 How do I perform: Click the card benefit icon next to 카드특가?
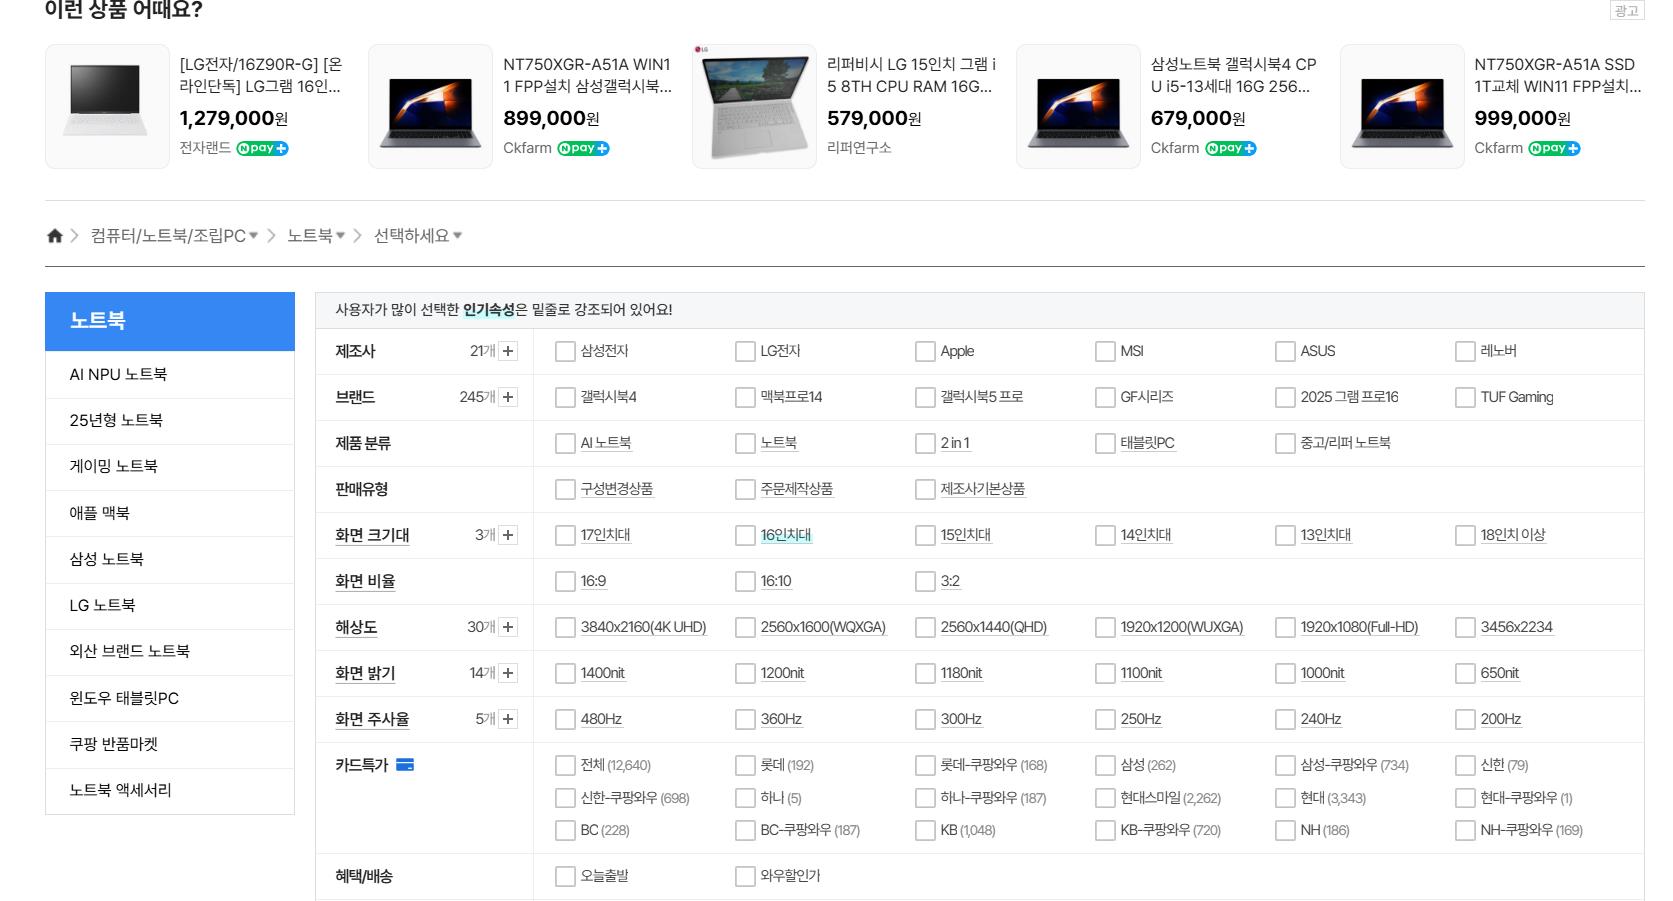coord(405,765)
